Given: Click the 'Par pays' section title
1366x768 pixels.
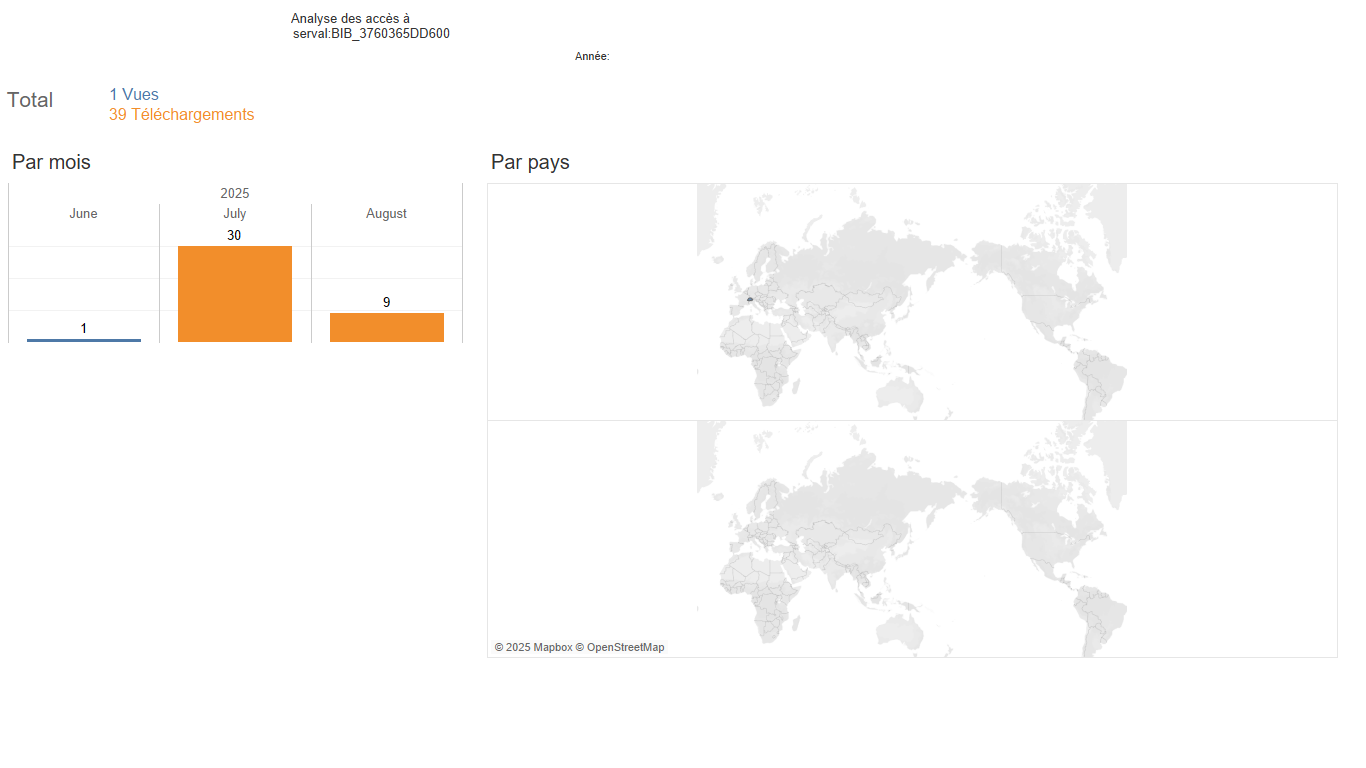Looking at the screenshot, I should pos(530,162).
